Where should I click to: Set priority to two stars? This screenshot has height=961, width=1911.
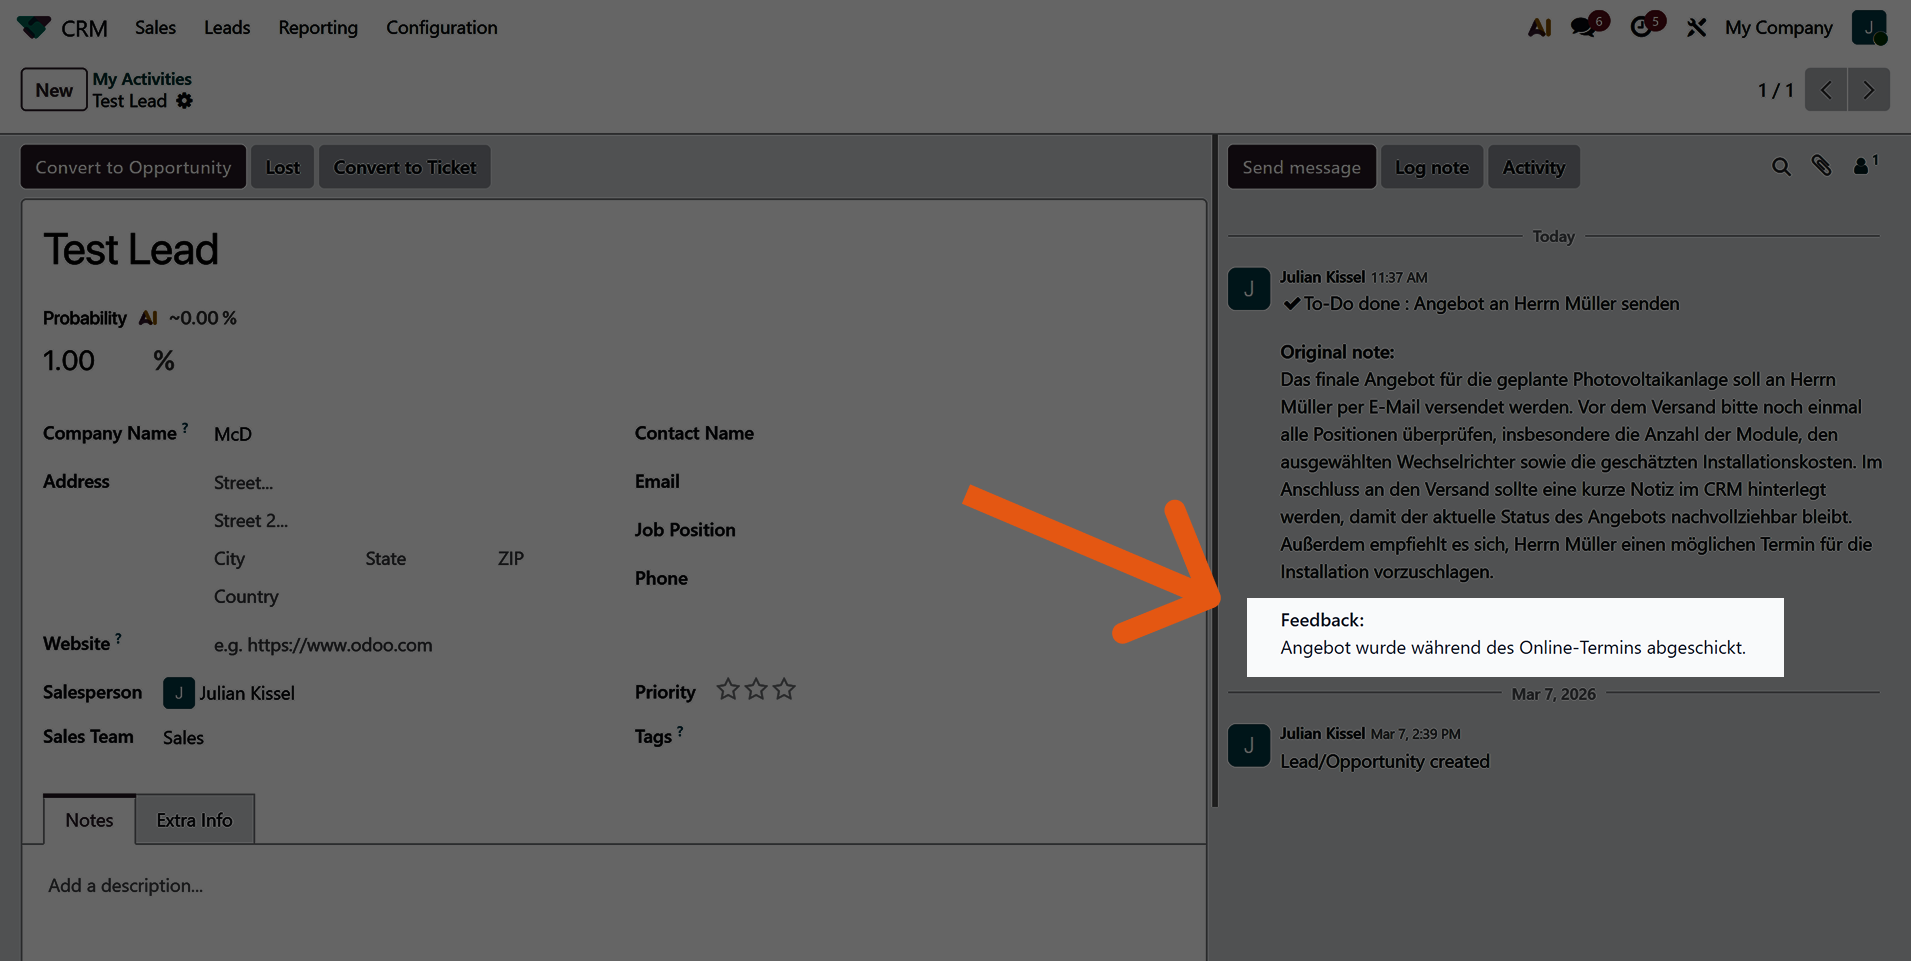click(756, 690)
